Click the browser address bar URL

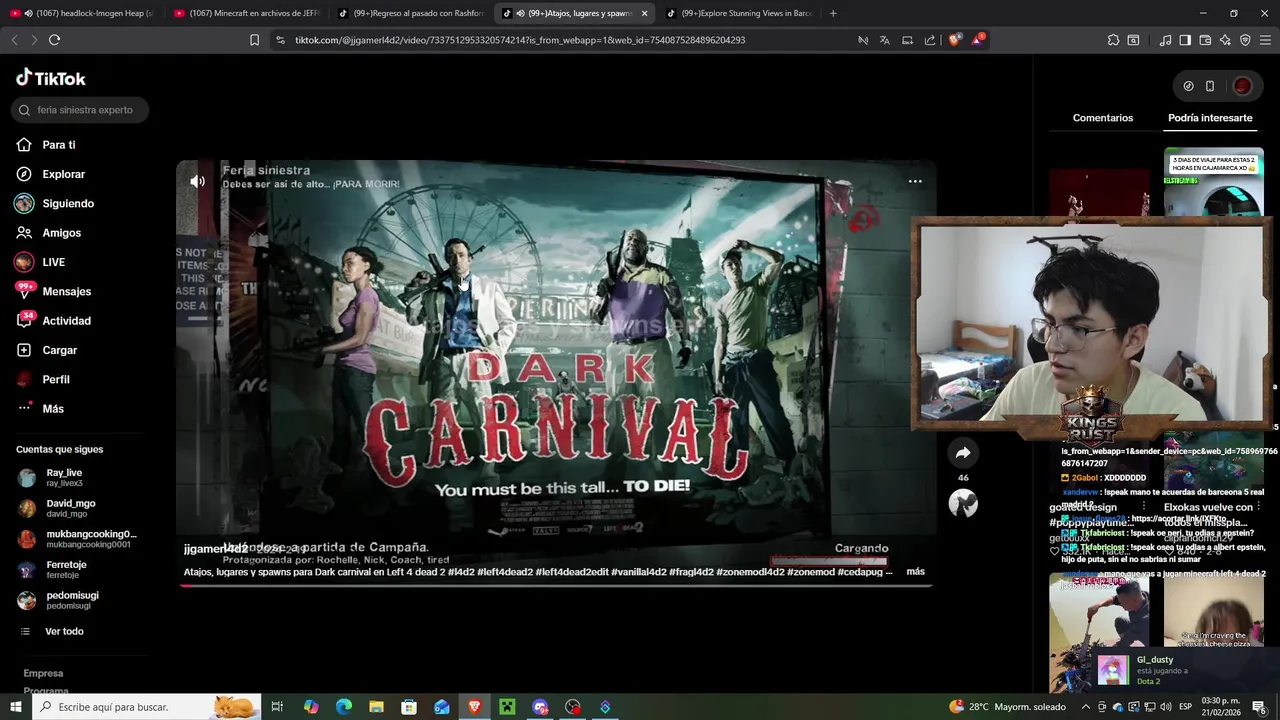(520, 40)
